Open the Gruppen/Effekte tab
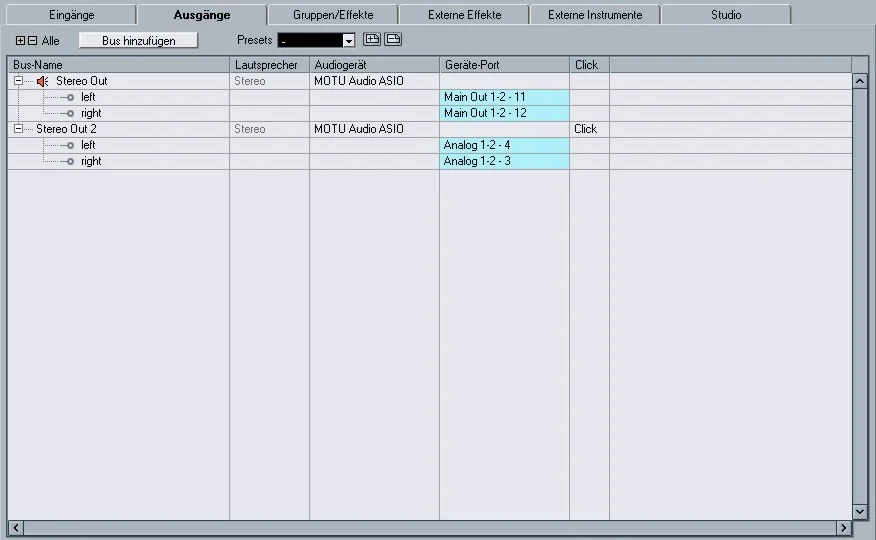 [x=333, y=15]
